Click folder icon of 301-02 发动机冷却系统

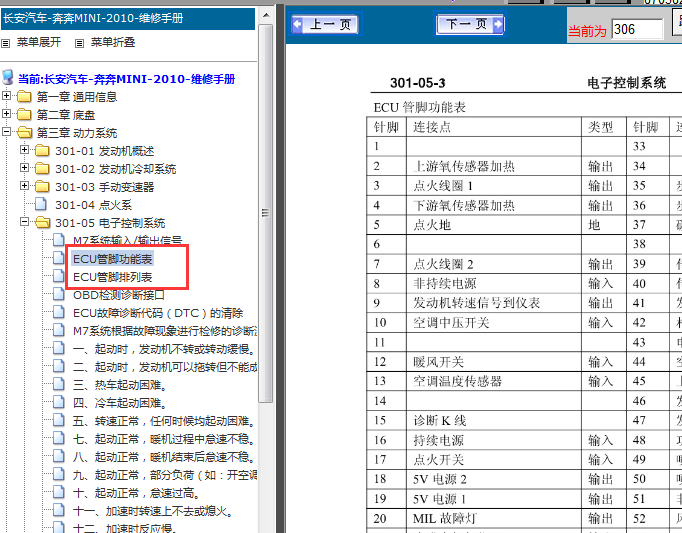42,168
